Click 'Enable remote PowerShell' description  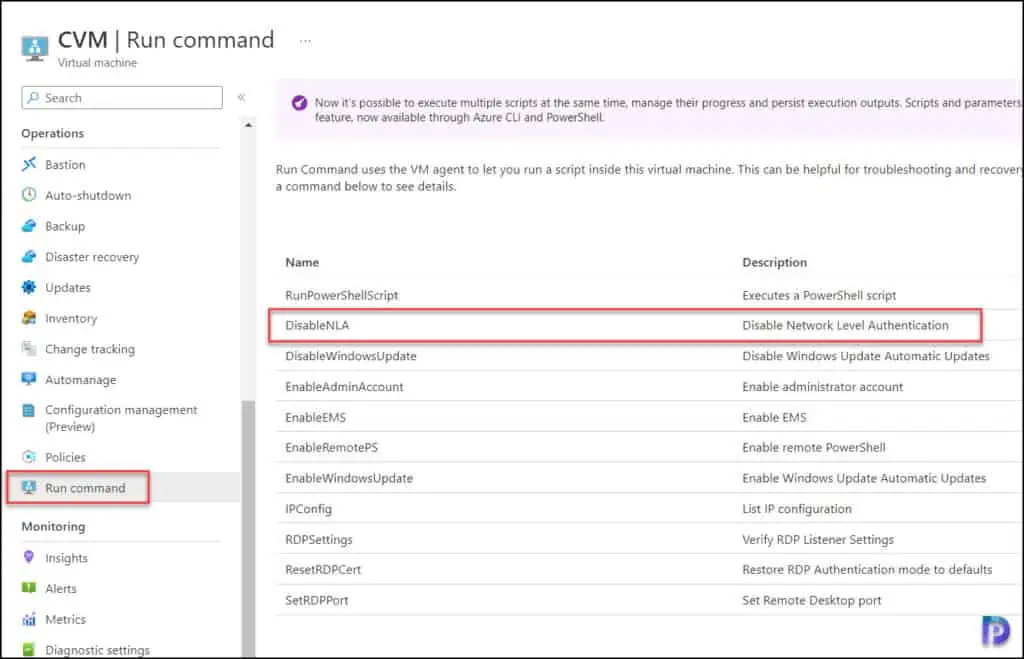(x=814, y=447)
